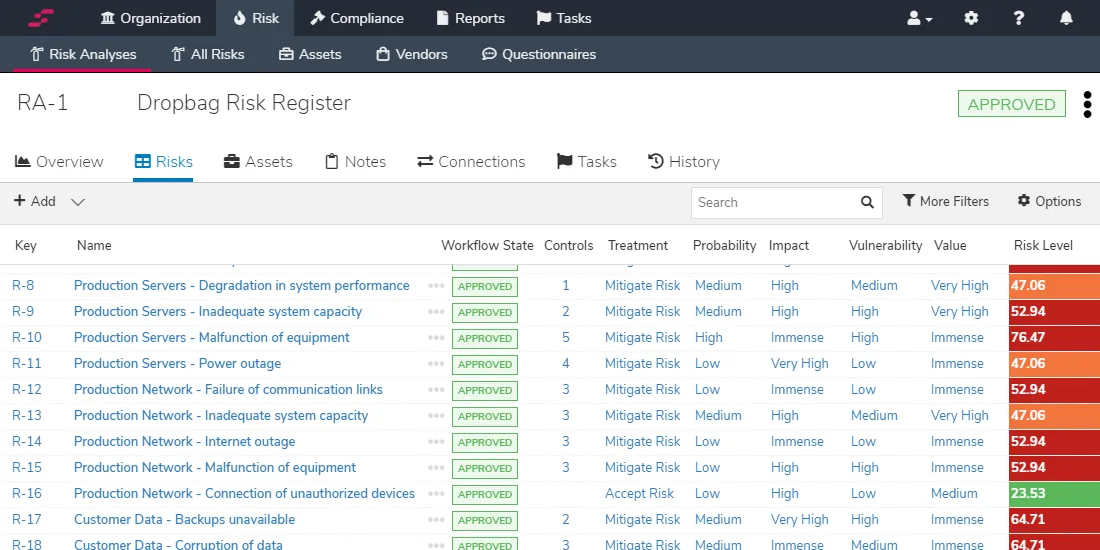Click the help question mark icon
The image size is (1100, 550).
tap(1019, 18)
